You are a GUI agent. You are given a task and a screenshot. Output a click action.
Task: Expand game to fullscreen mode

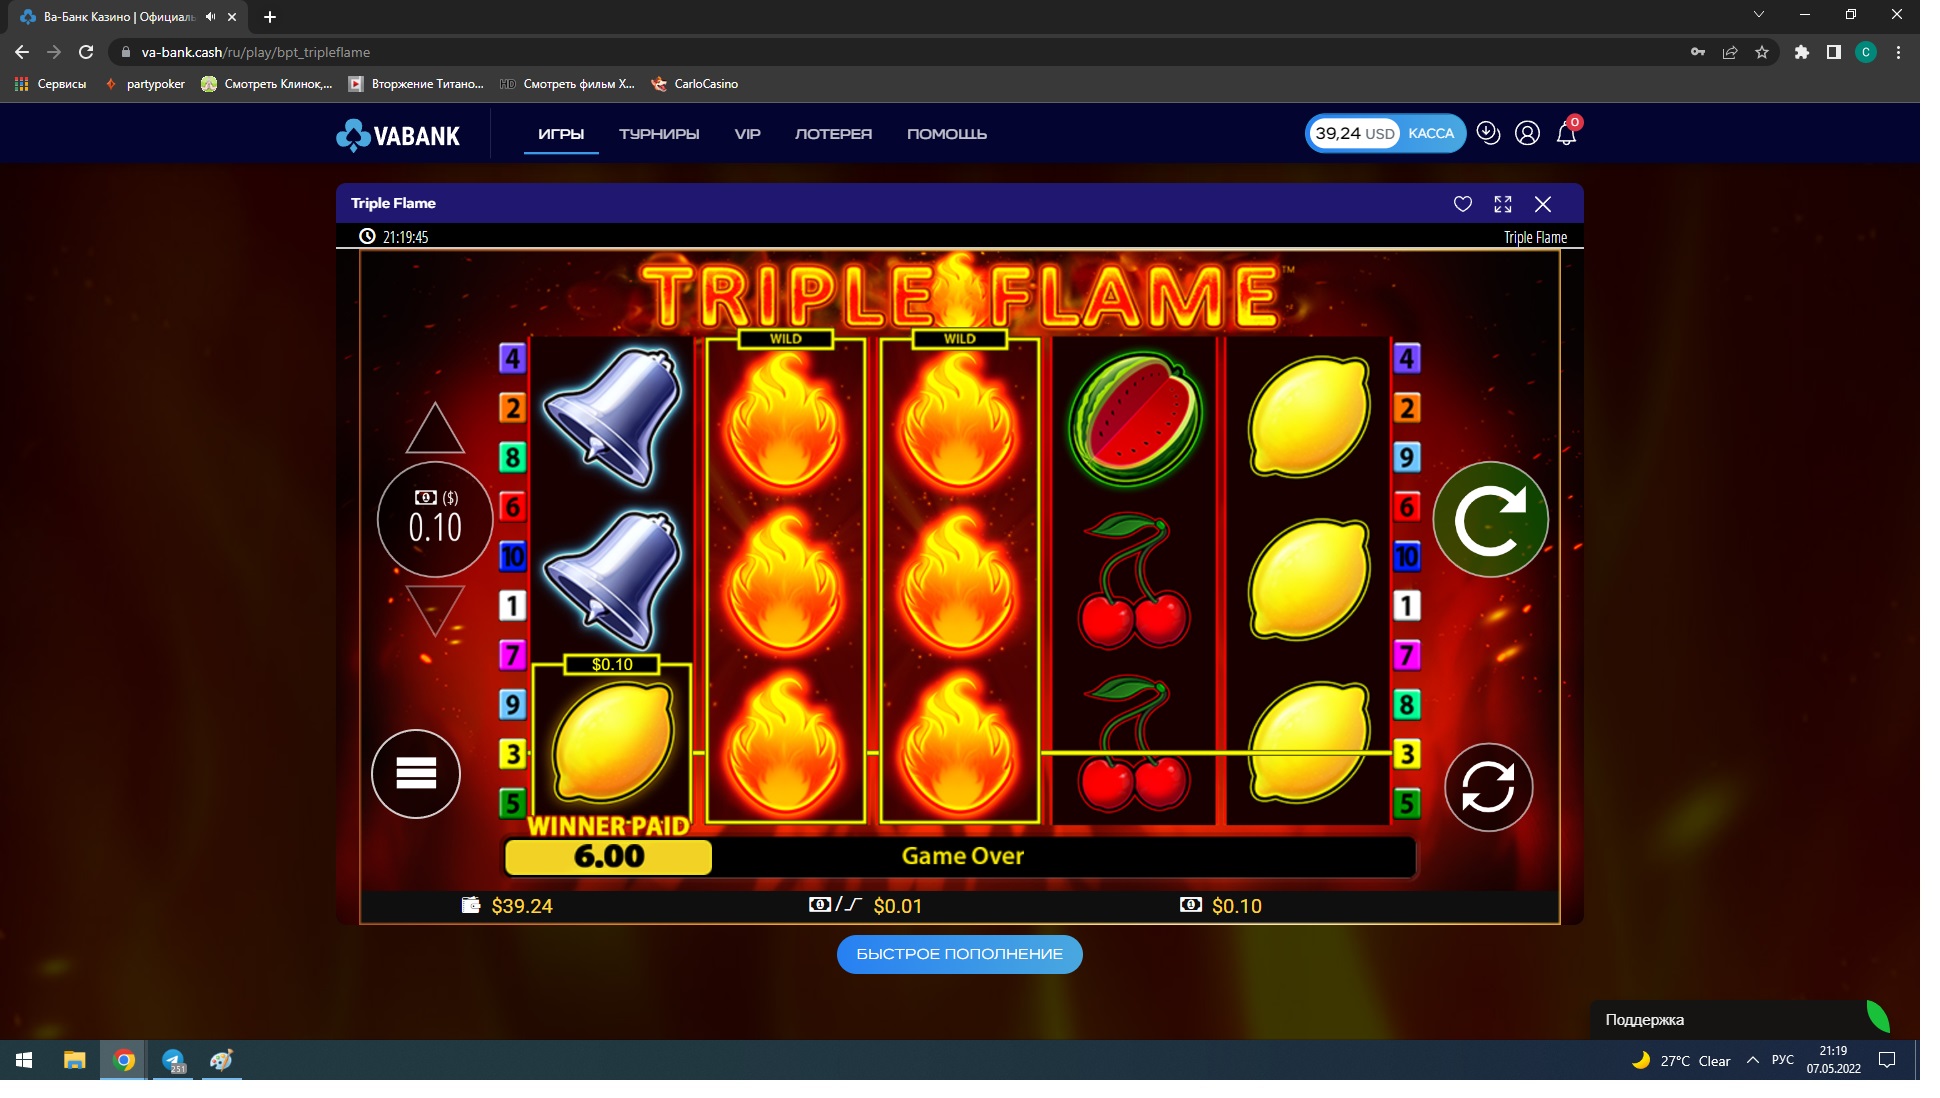(1502, 204)
